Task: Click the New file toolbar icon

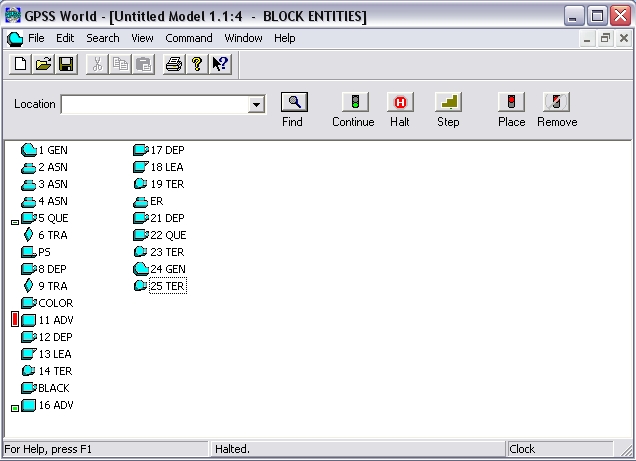Action: [x=21, y=64]
